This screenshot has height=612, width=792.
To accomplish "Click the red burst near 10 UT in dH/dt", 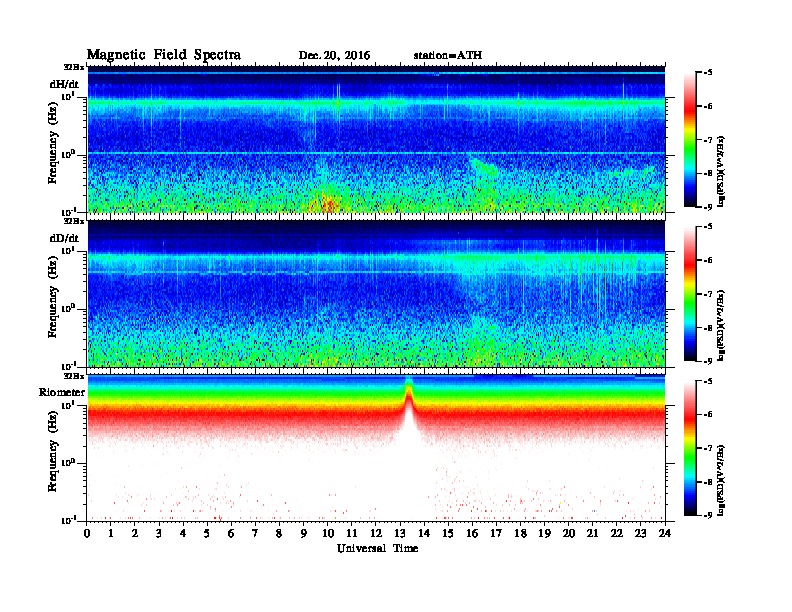I will tap(326, 203).
